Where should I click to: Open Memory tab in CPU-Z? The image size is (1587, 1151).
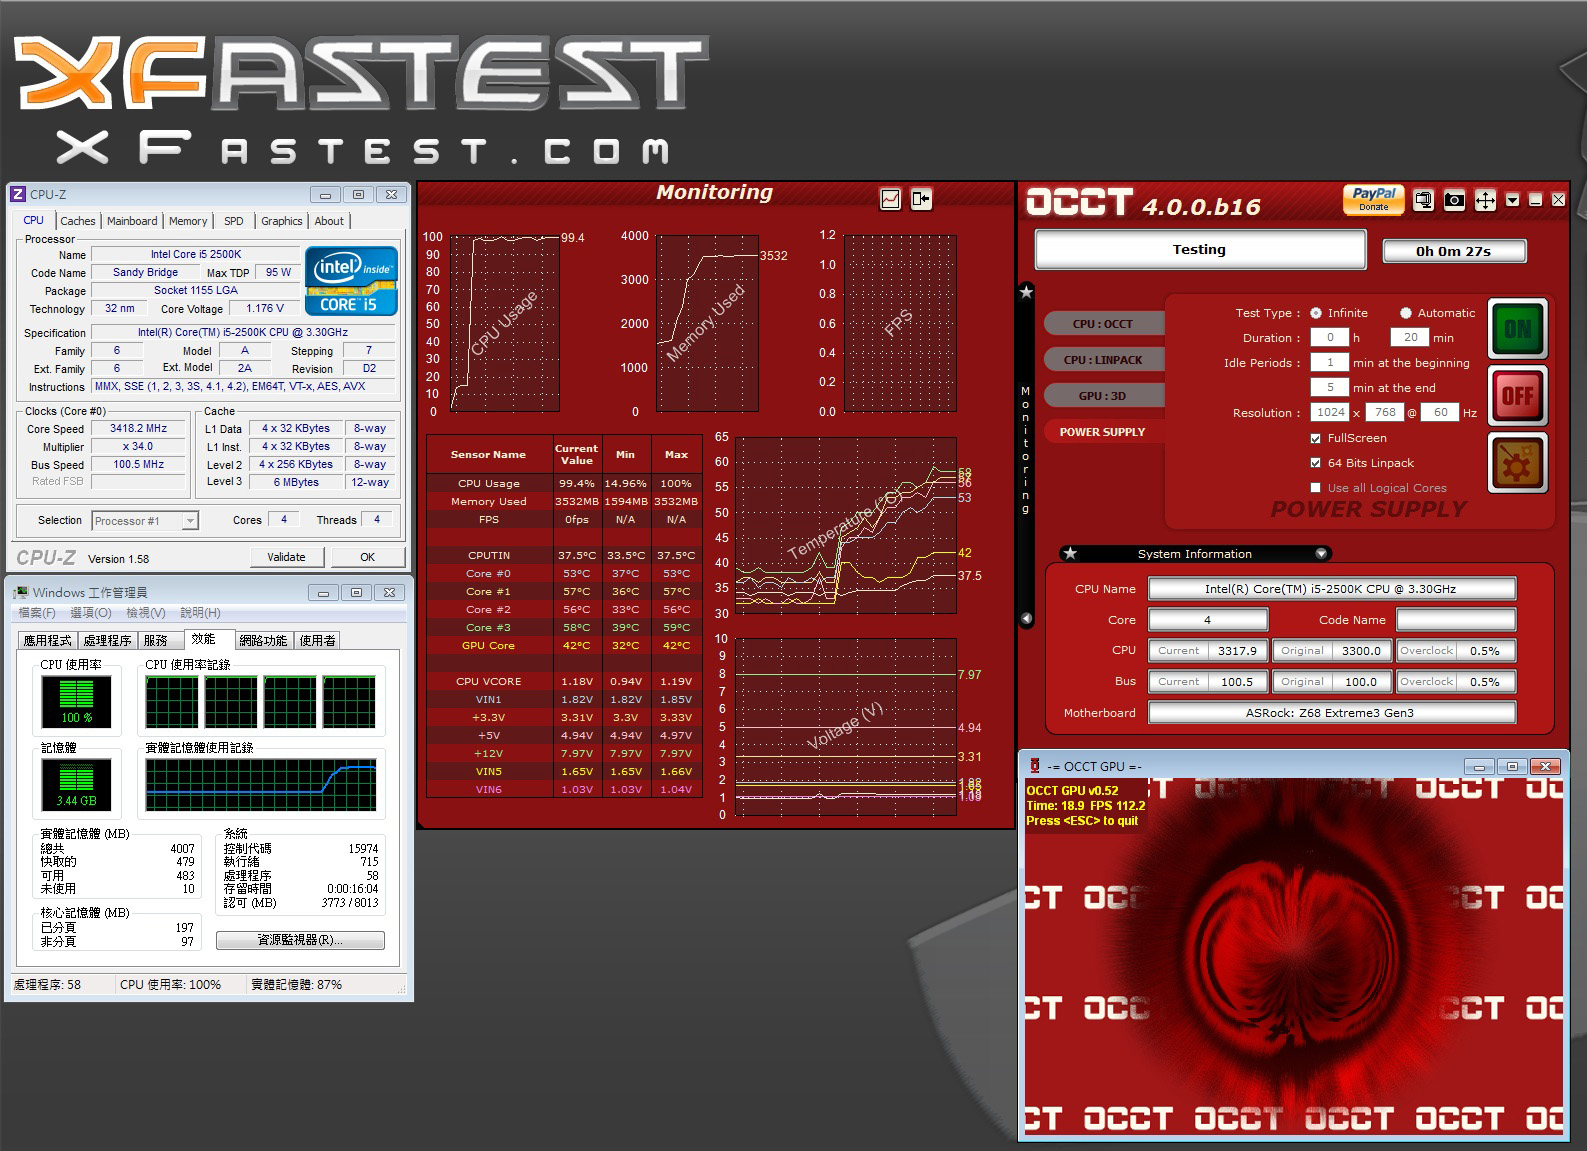point(188,221)
